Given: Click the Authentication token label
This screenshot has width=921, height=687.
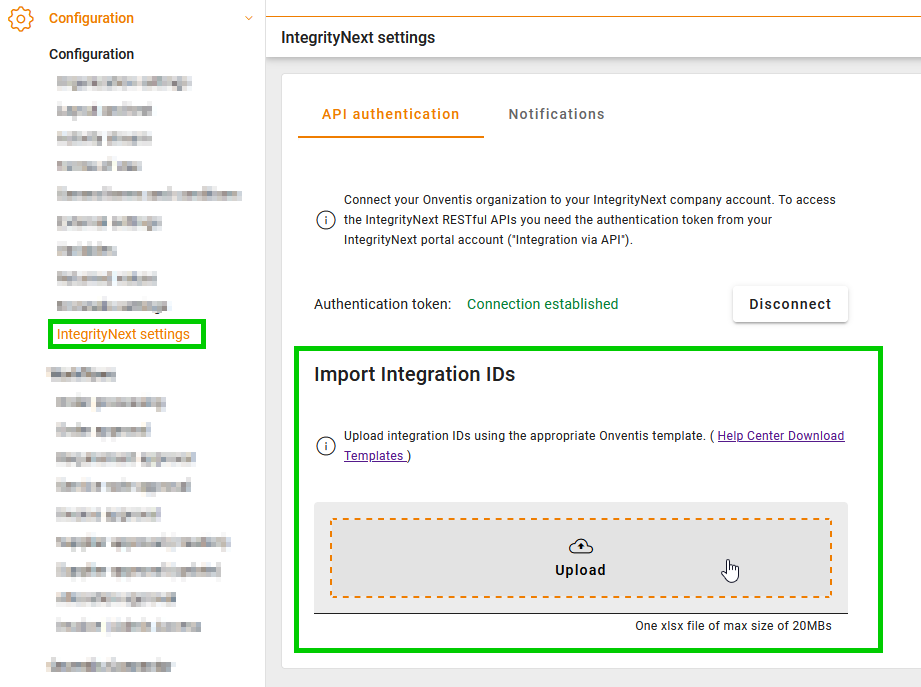Looking at the screenshot, I should (x=383, y=304).
